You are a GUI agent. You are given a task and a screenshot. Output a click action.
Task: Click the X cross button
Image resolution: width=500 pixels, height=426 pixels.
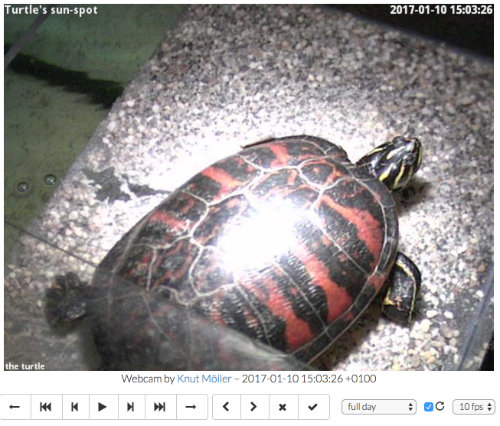tap(283, 407)
